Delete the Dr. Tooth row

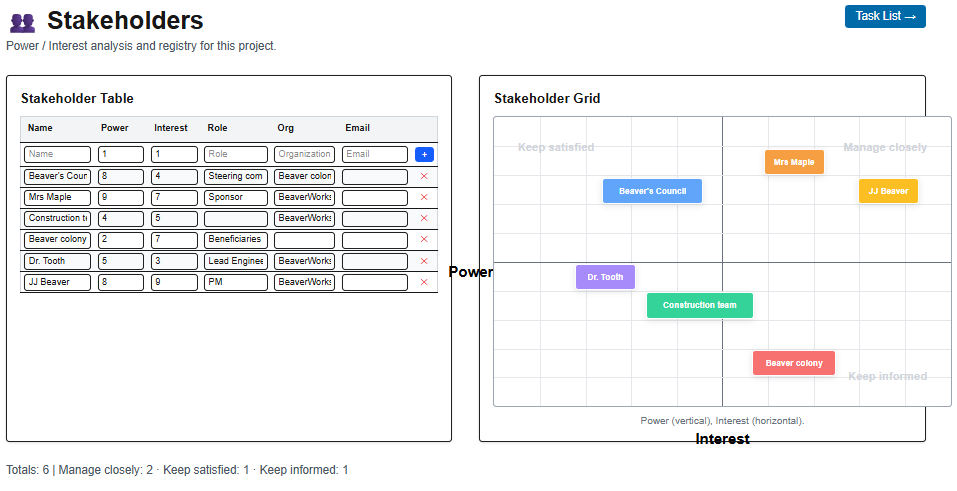pyautogui.click(x=424, y=261)
